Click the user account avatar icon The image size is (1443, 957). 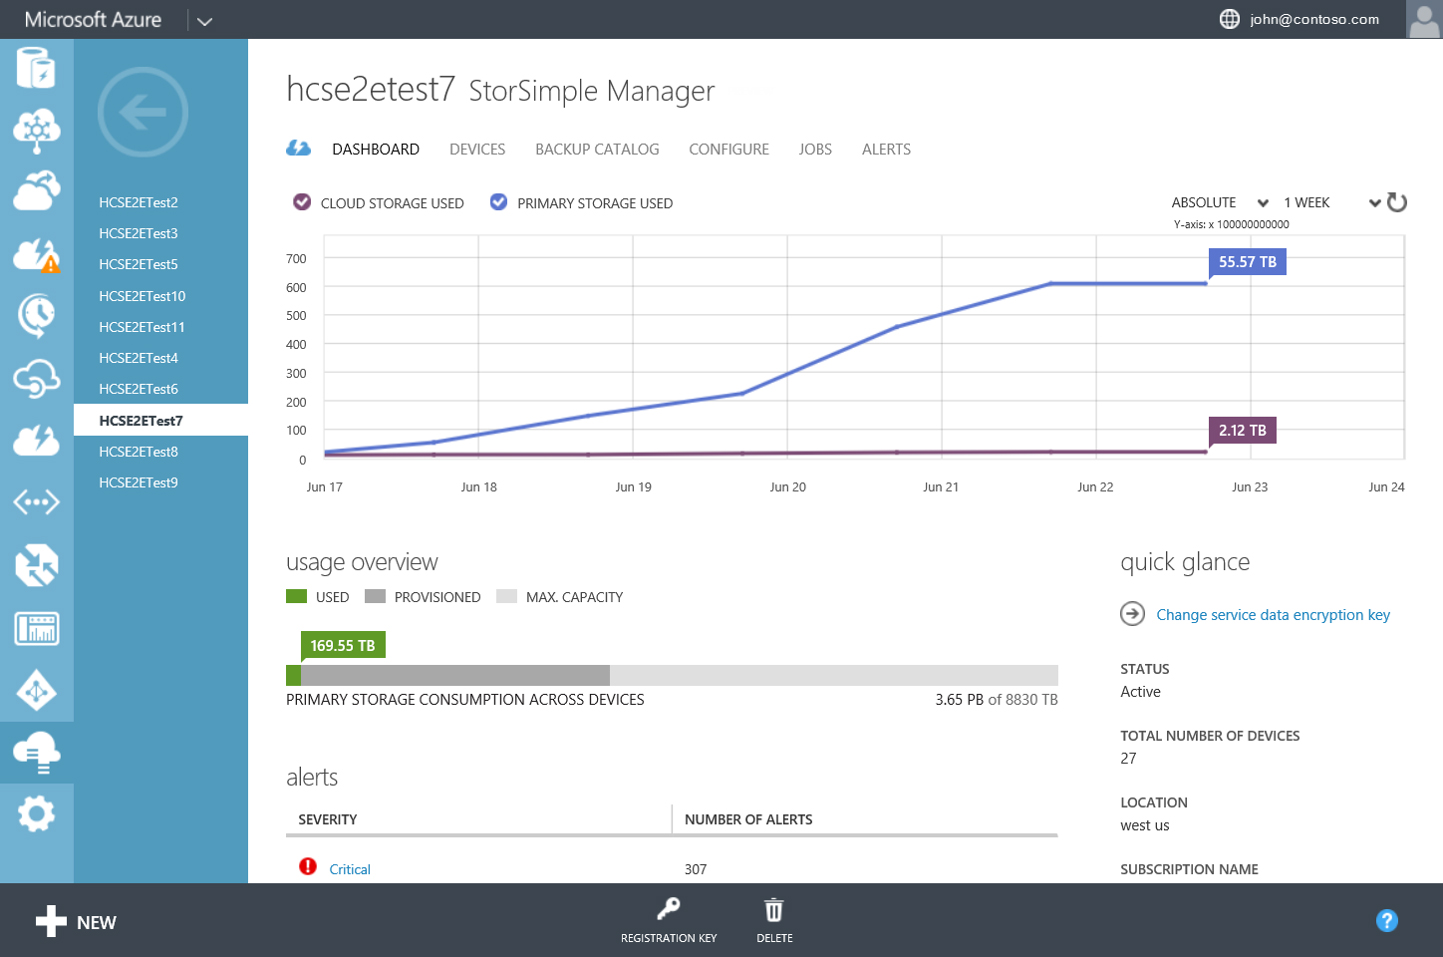tap(1422, 20)
